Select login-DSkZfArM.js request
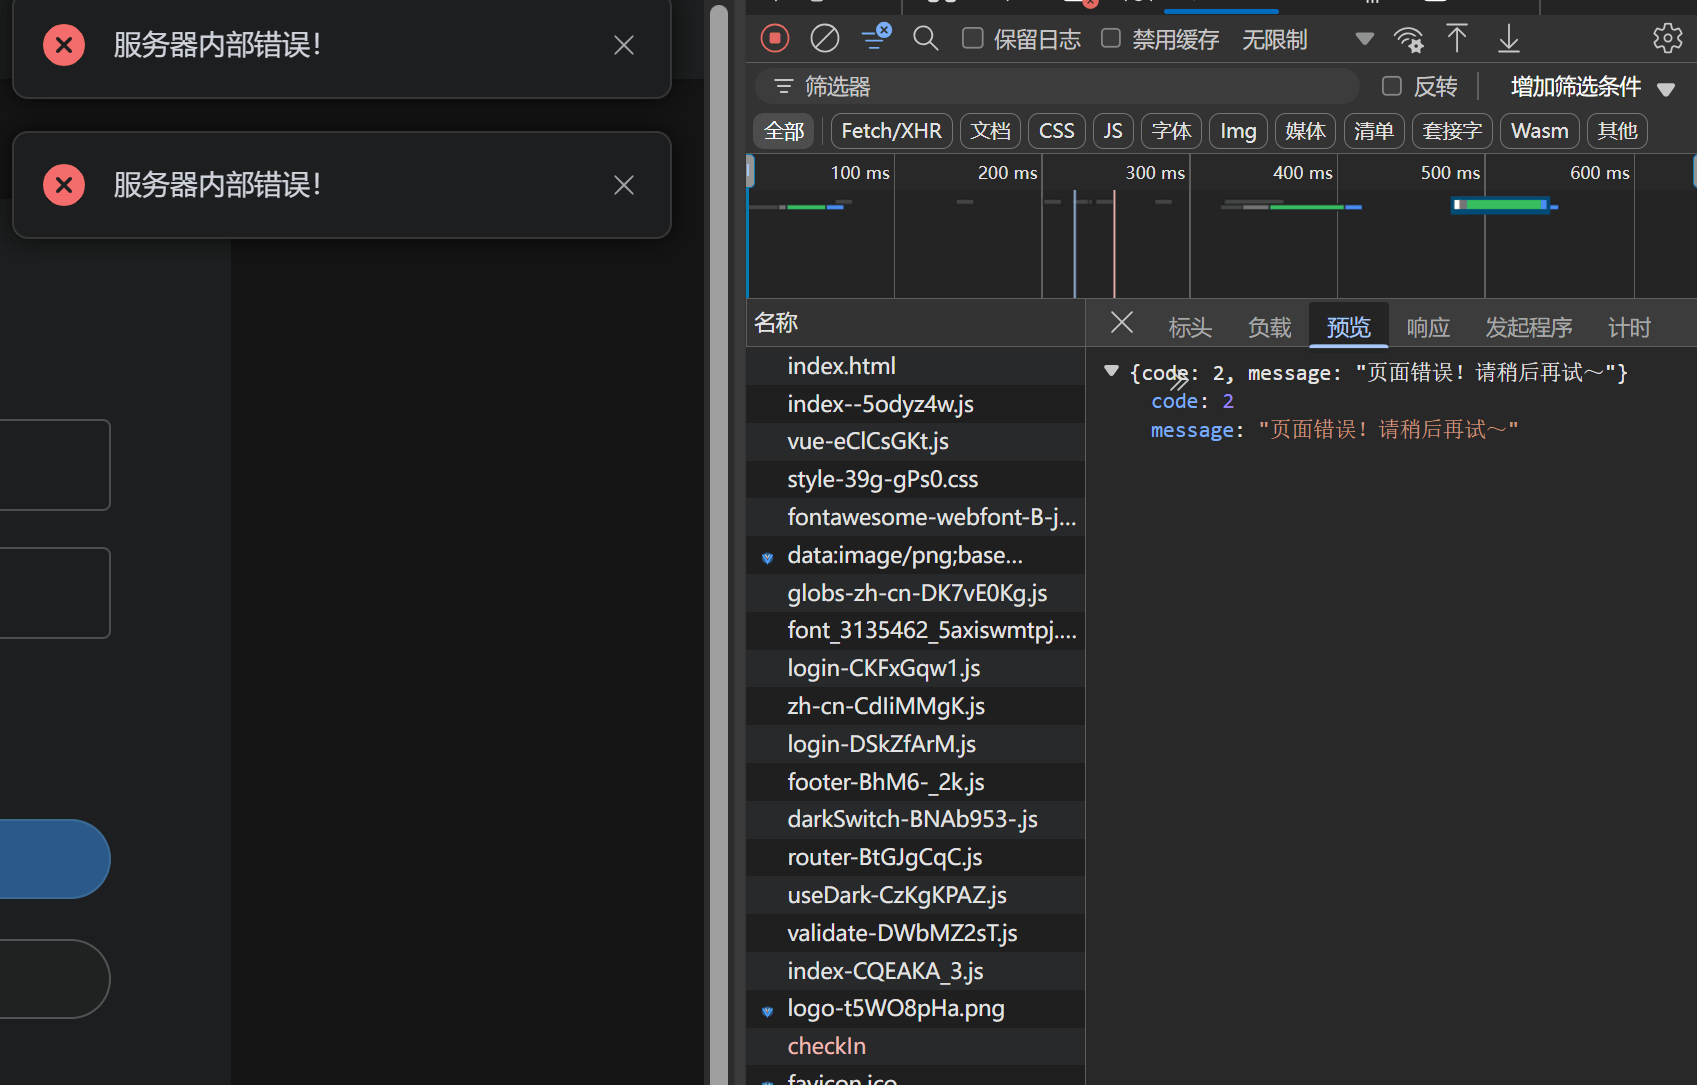 [x=916, y=744]
